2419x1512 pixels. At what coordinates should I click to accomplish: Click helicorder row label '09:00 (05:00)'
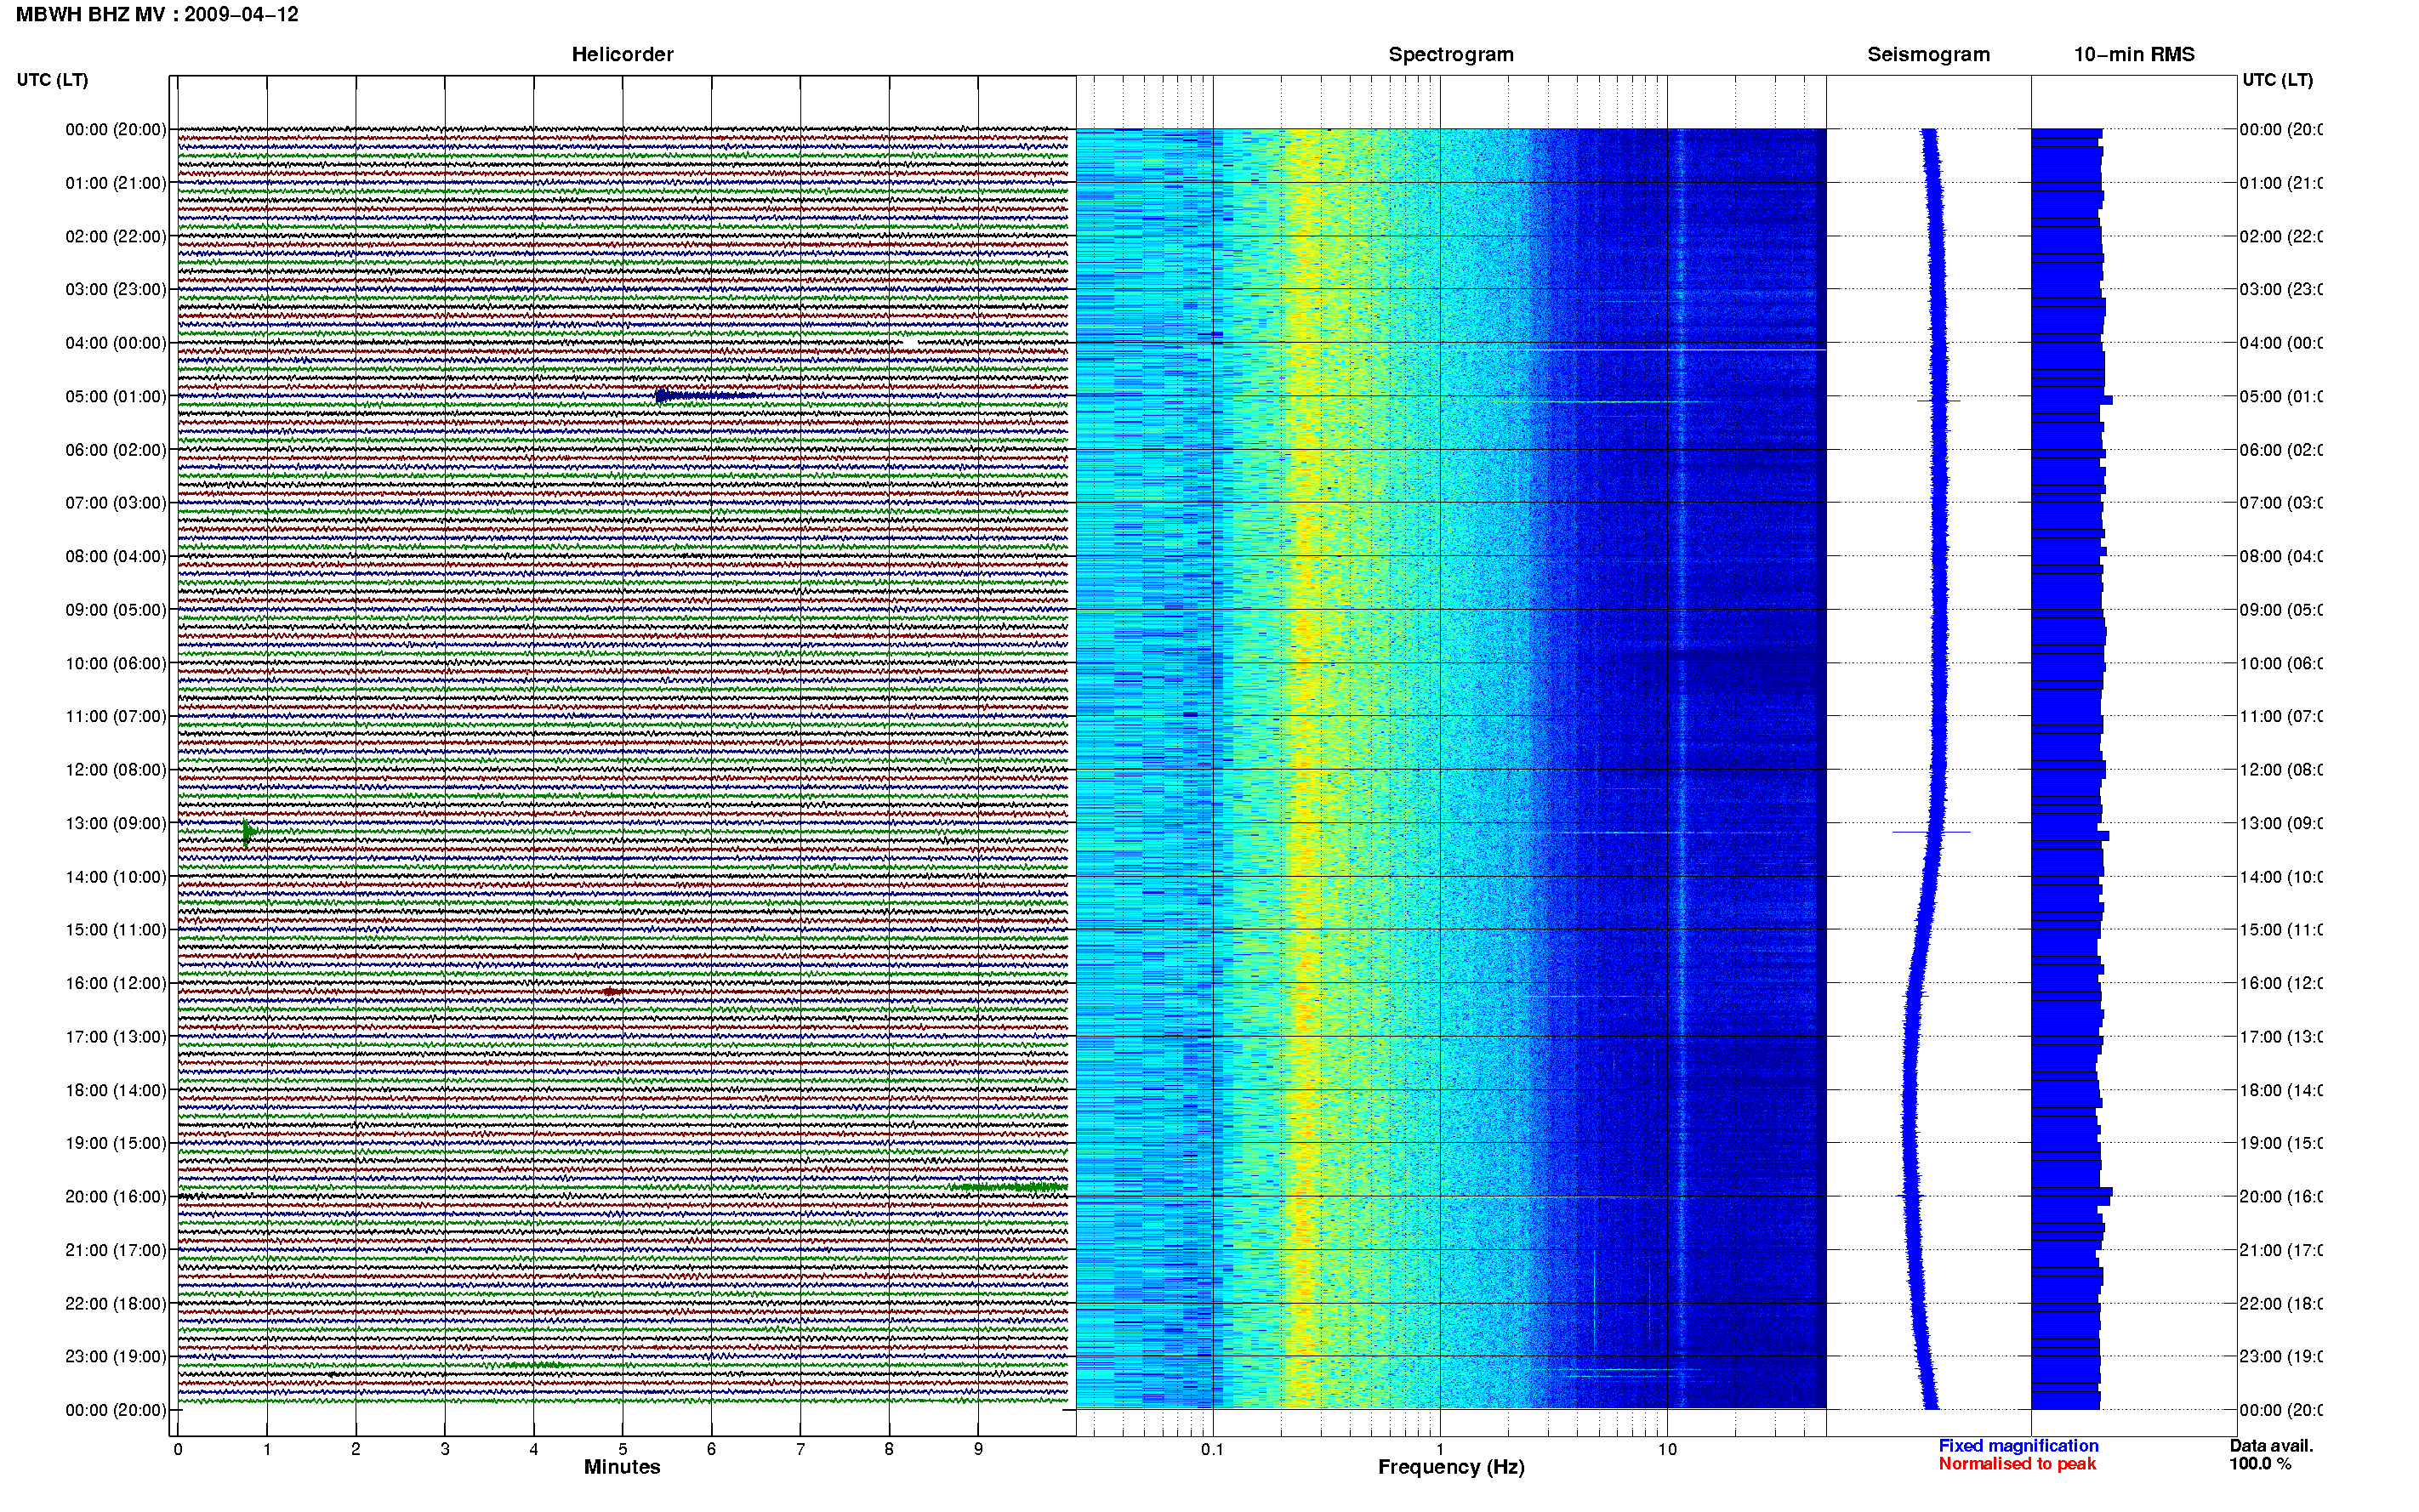116,609
